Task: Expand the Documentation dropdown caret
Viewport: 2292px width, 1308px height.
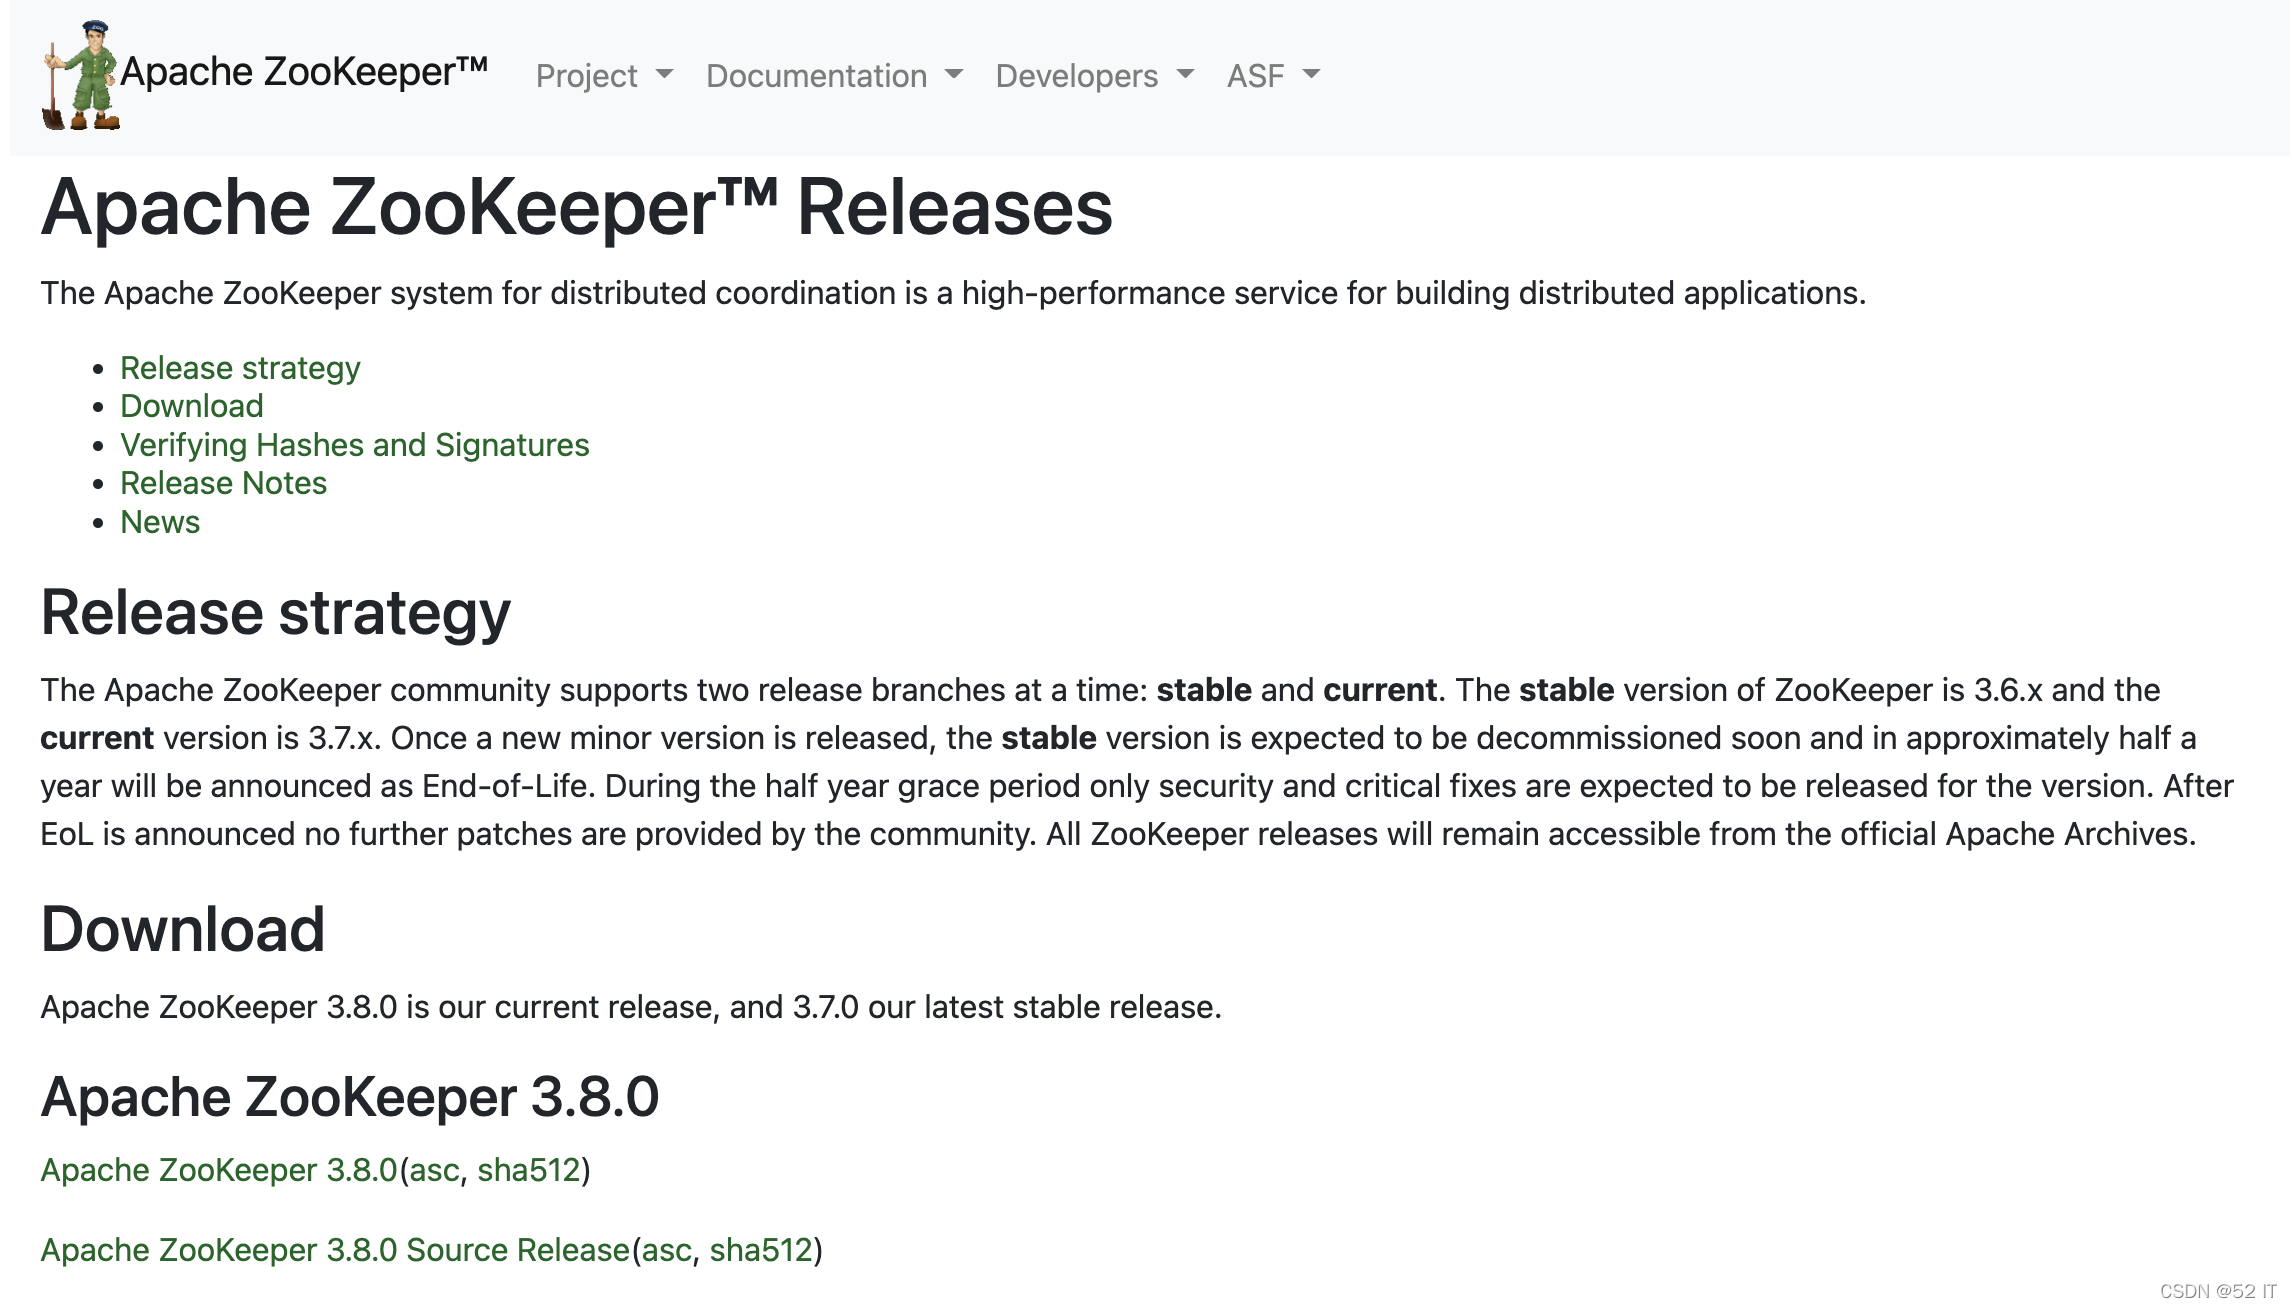Action: (x=954, y=74)
